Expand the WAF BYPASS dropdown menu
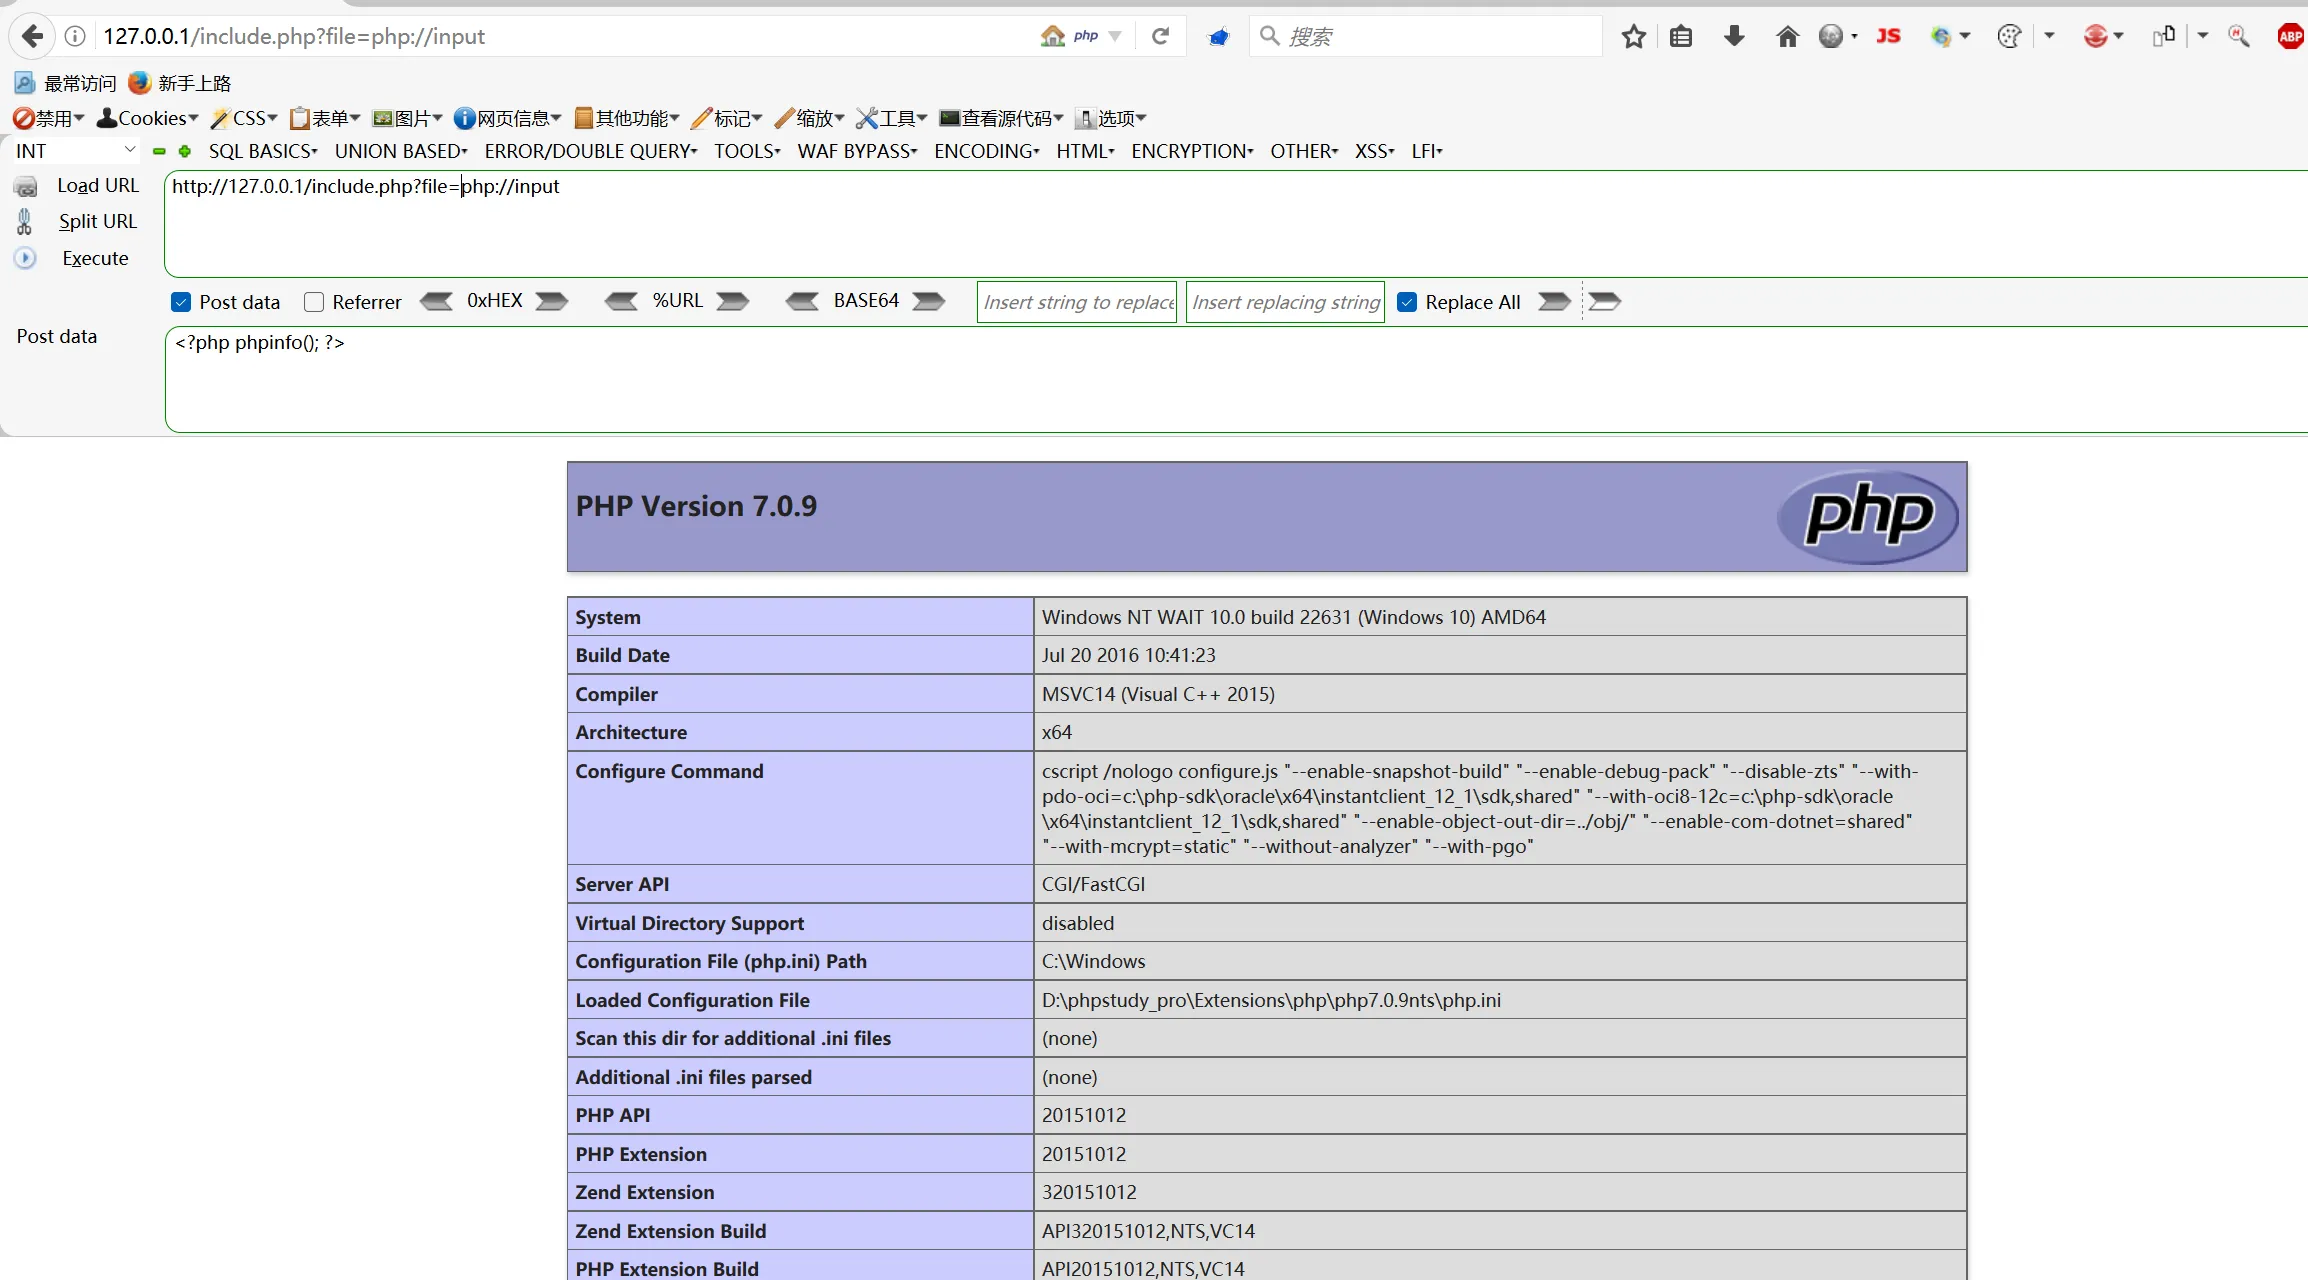The image size is (2308, 1280). tap(857, 151)
